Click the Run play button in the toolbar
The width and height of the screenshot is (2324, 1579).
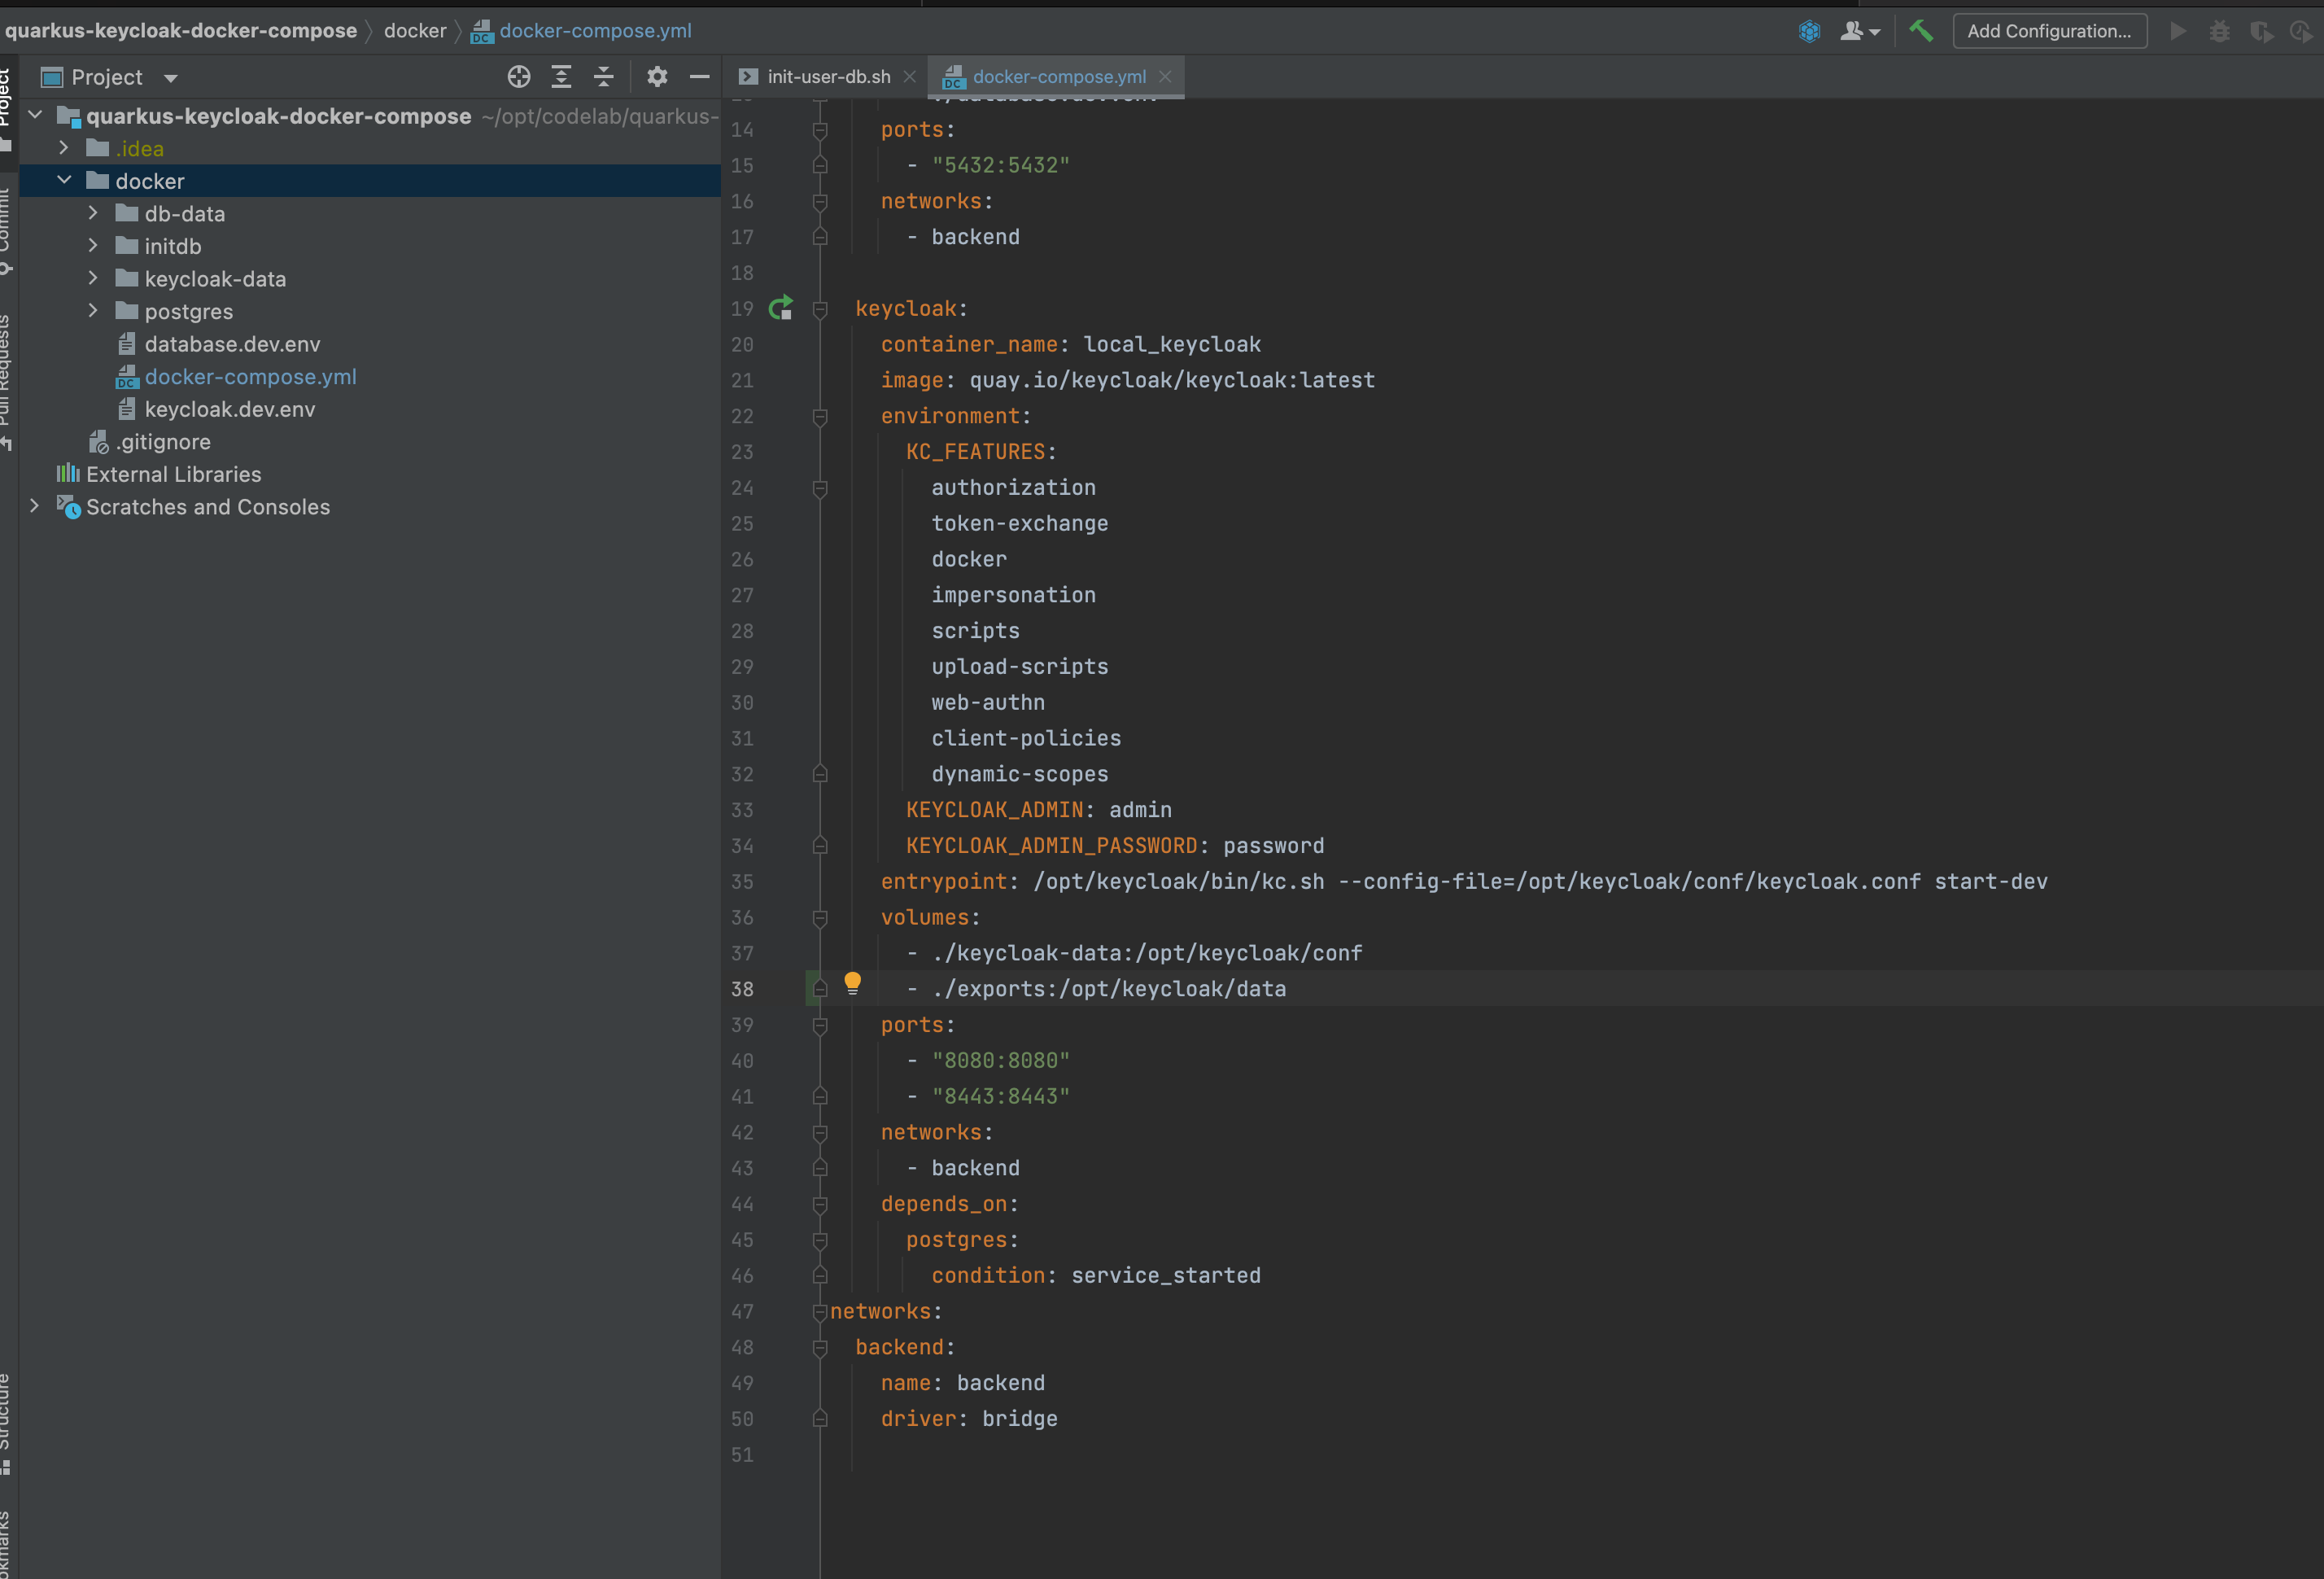coord(2179,31)
